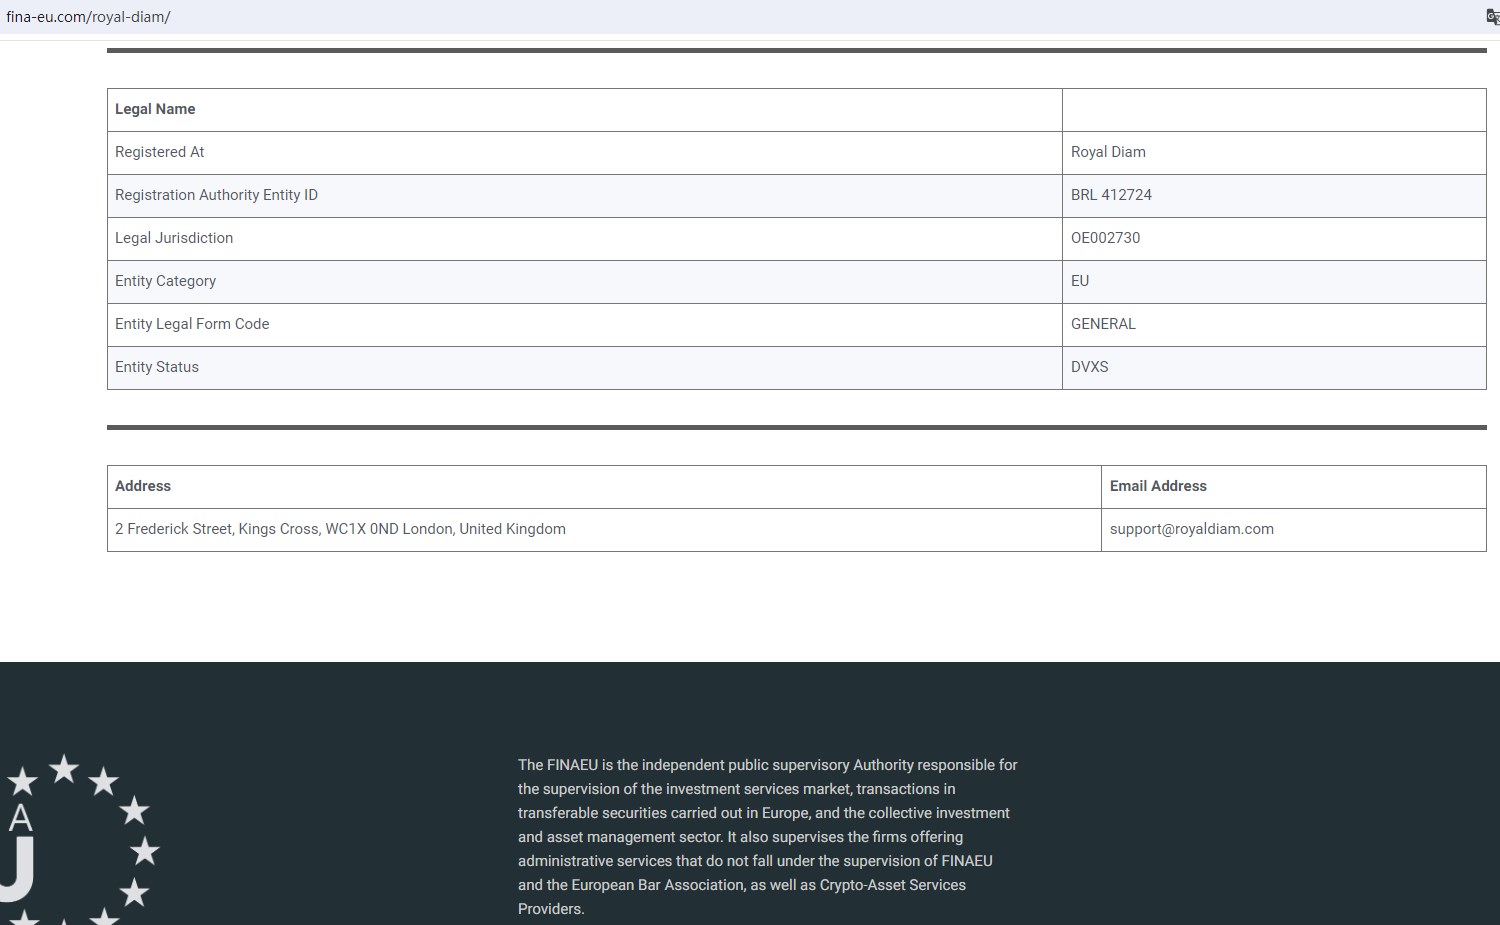Click the 'Registered At' row label

click(160, 152)
